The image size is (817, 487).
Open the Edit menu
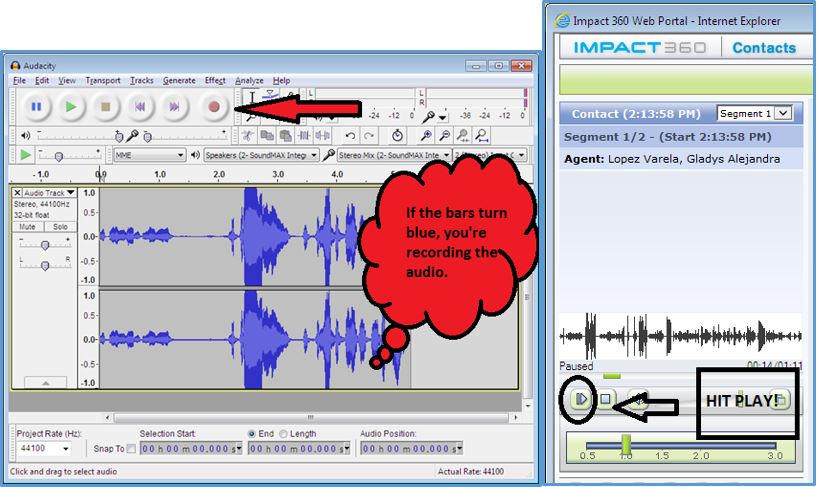coord(42,81)
